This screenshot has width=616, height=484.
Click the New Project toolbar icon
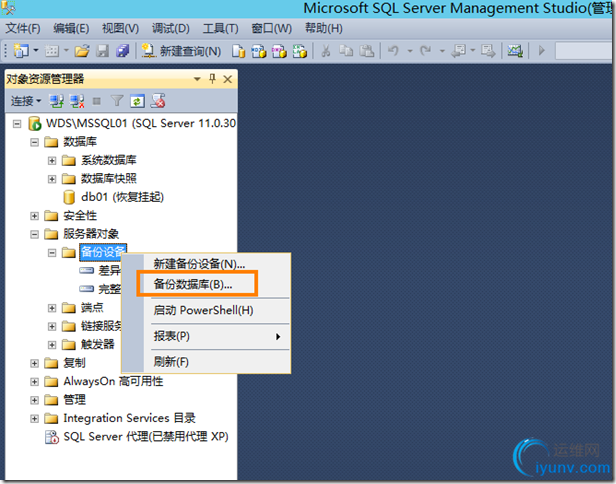point(21,51)
